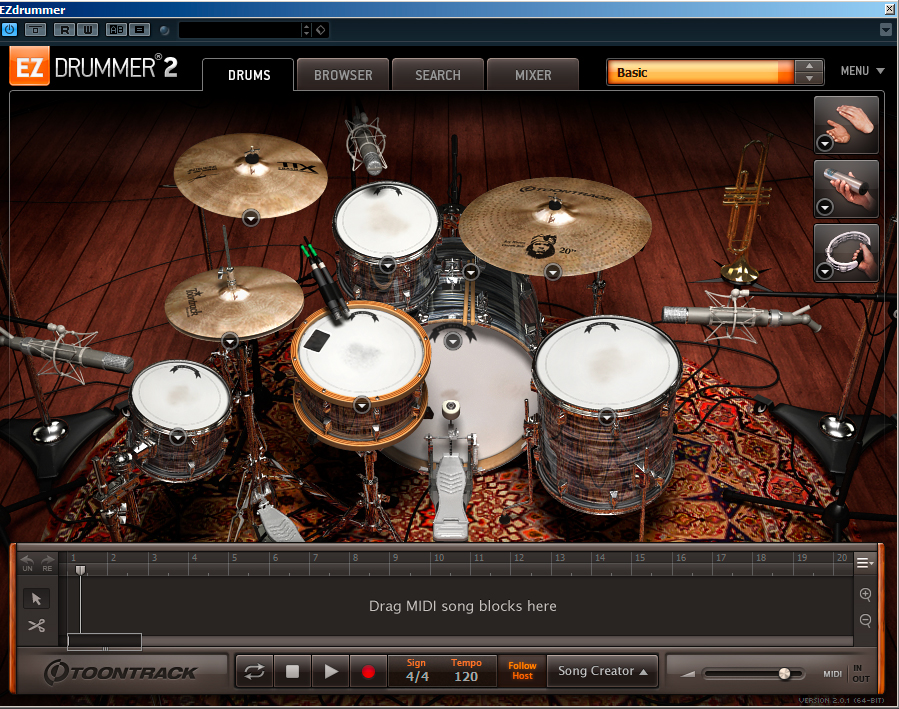Open the large floor tom dropdown arrow
The width and height of the screenshot is (899, 709).
607,417
